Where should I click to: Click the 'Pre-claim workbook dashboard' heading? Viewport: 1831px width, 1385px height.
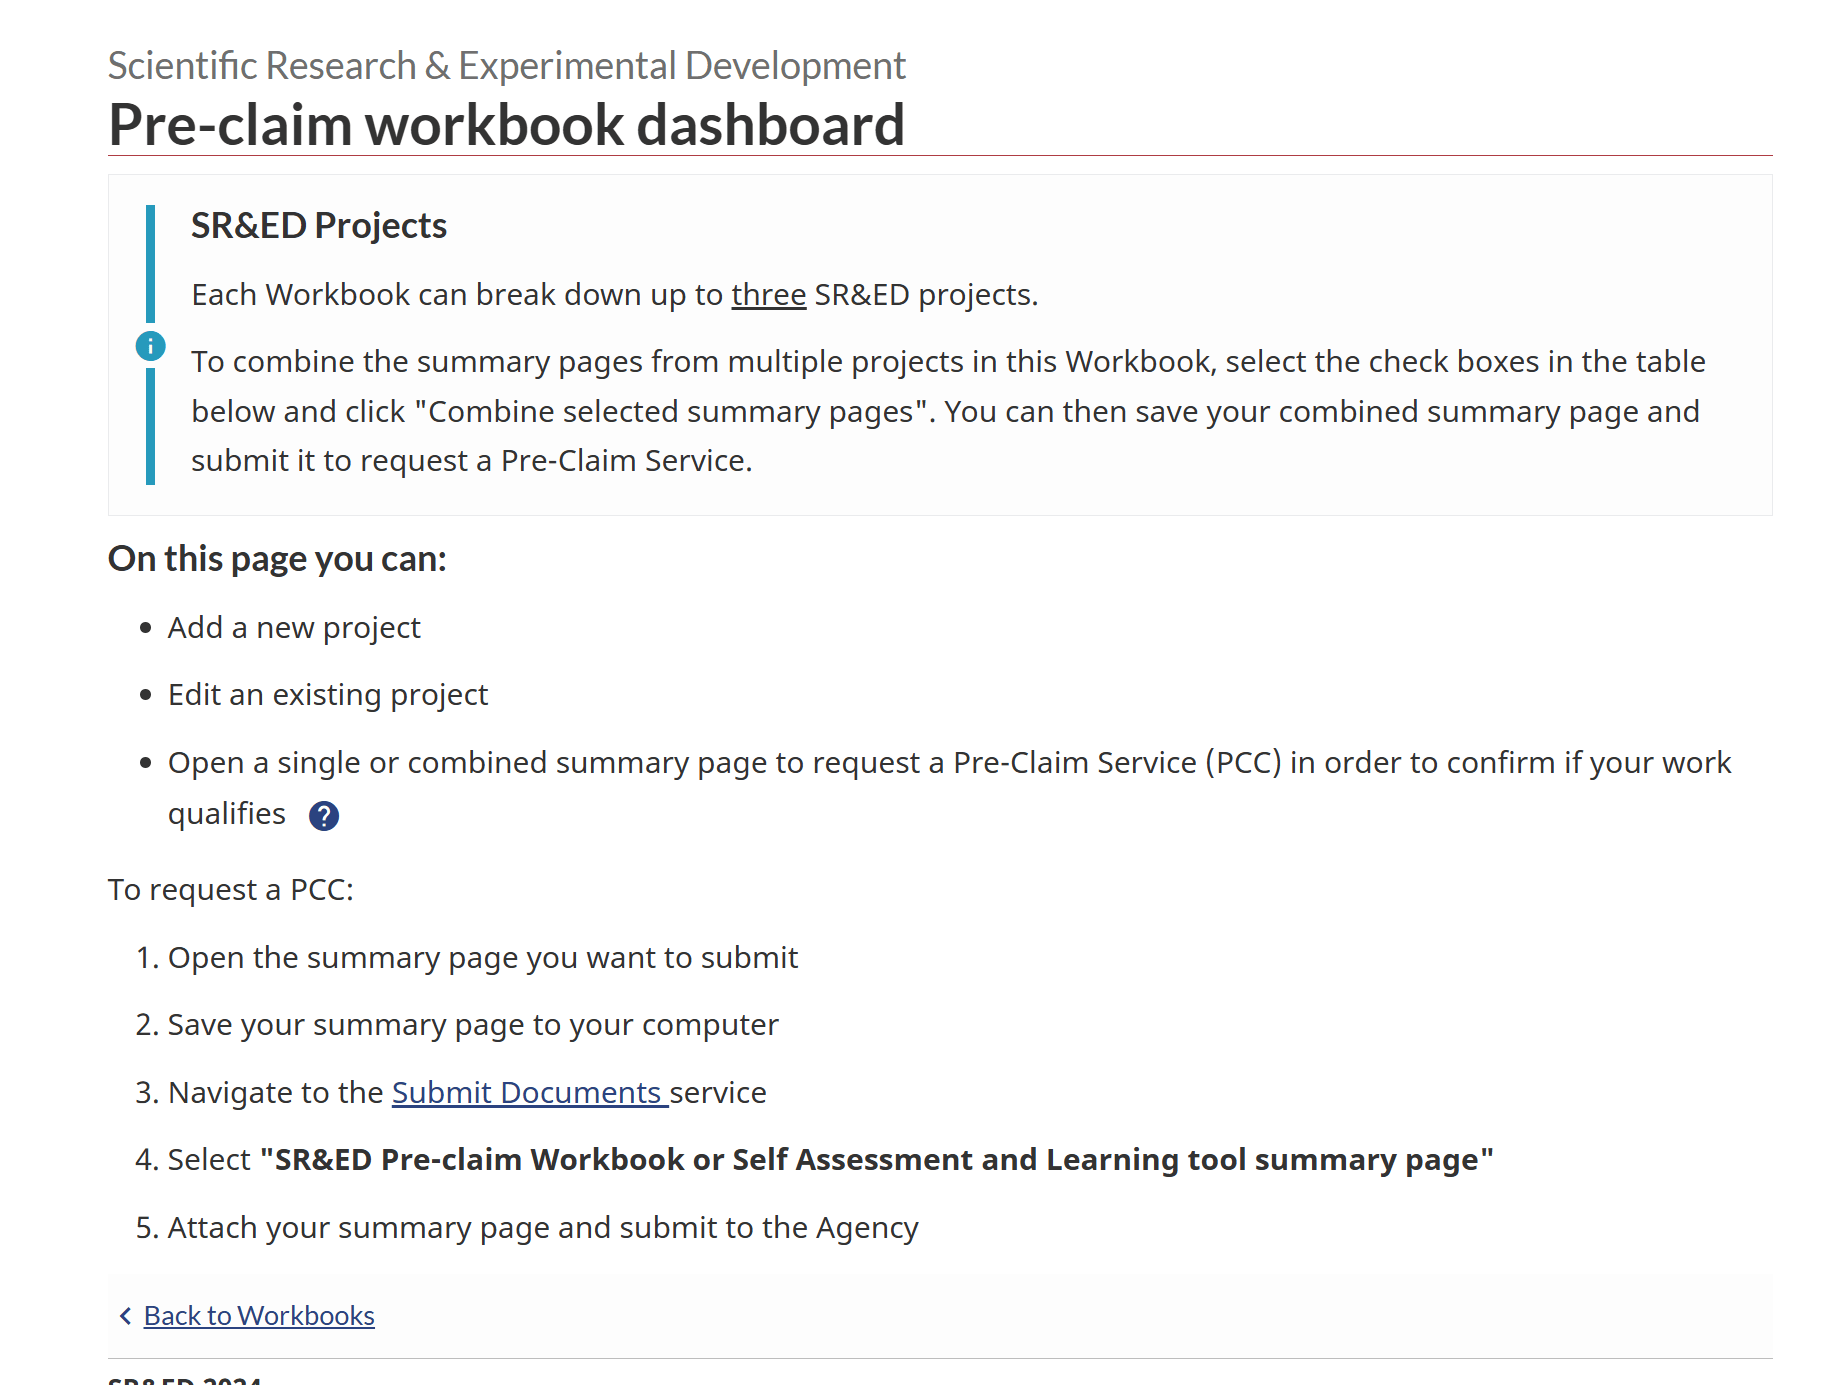coord(506,125)
